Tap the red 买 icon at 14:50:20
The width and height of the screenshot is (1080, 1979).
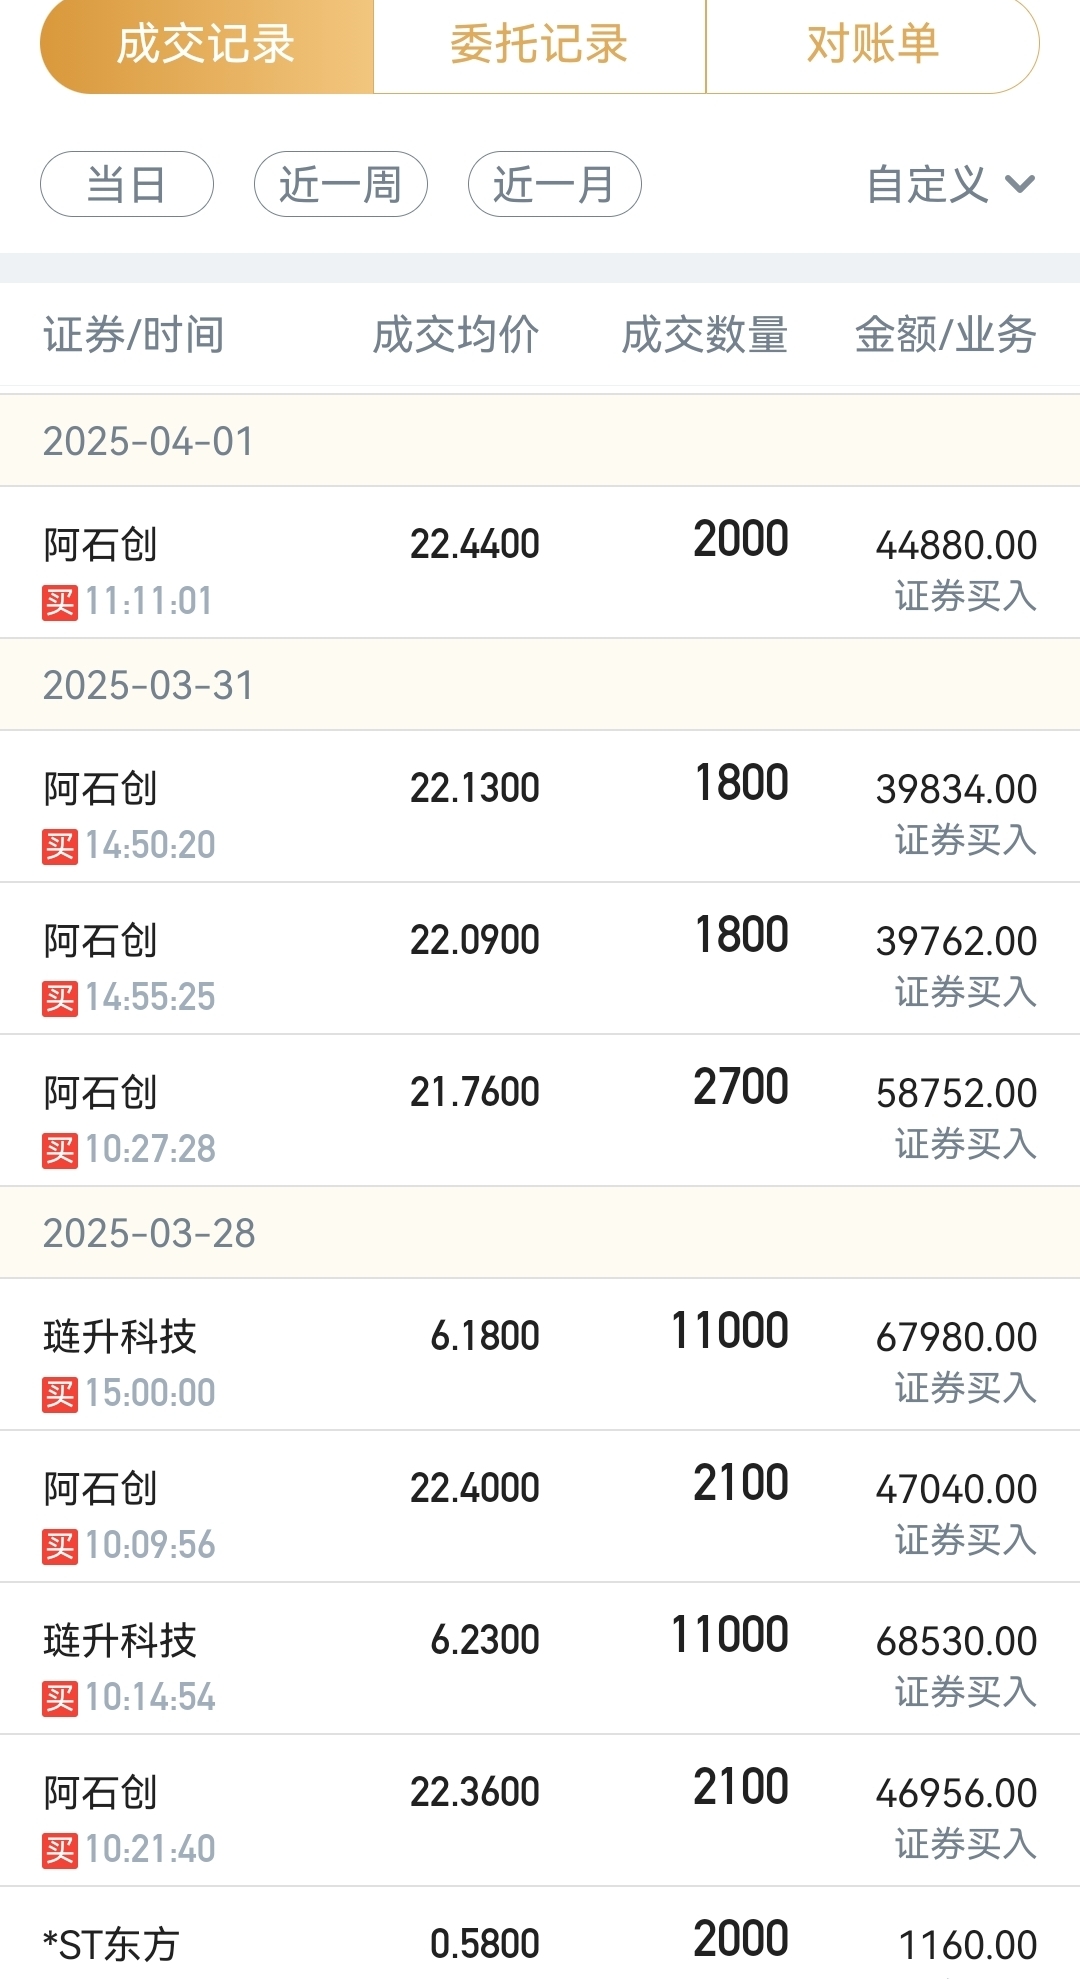(x=60, y=846)
